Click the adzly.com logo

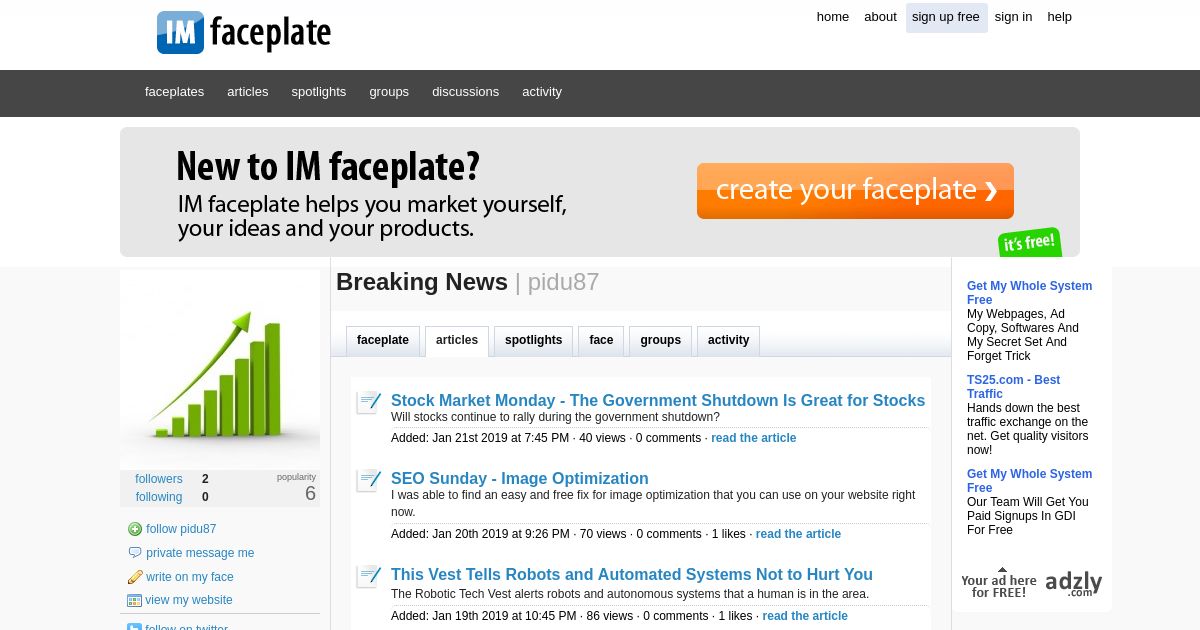point(1074,583)
